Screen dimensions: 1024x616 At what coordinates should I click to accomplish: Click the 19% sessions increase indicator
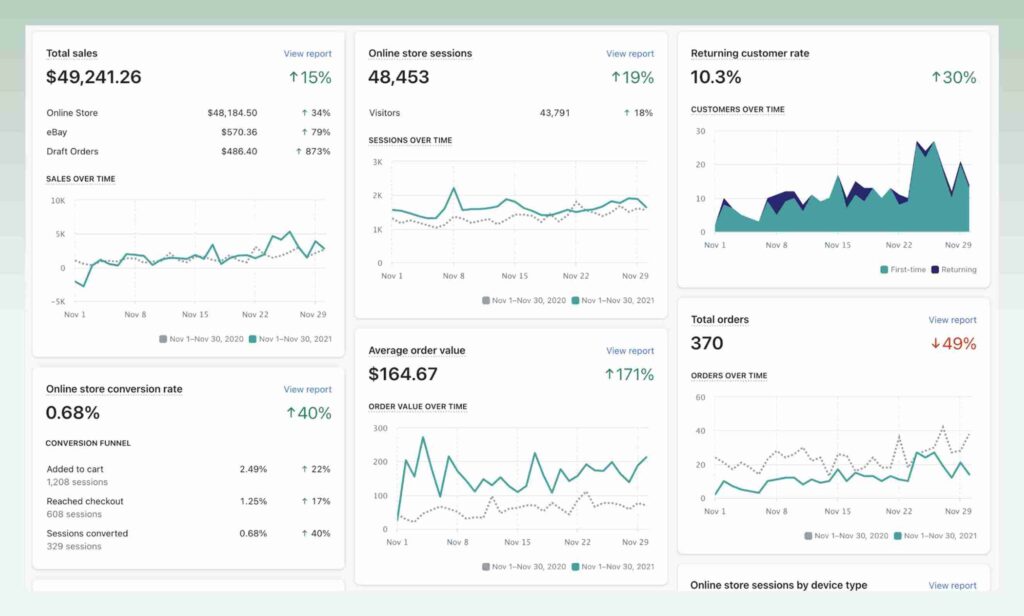coord(632,78)
